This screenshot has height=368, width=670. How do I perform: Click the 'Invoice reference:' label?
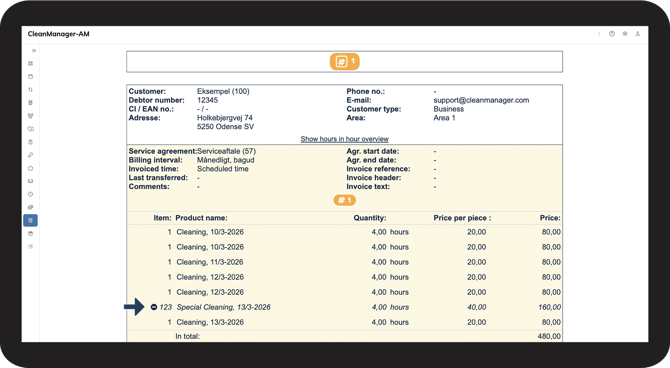378,169
